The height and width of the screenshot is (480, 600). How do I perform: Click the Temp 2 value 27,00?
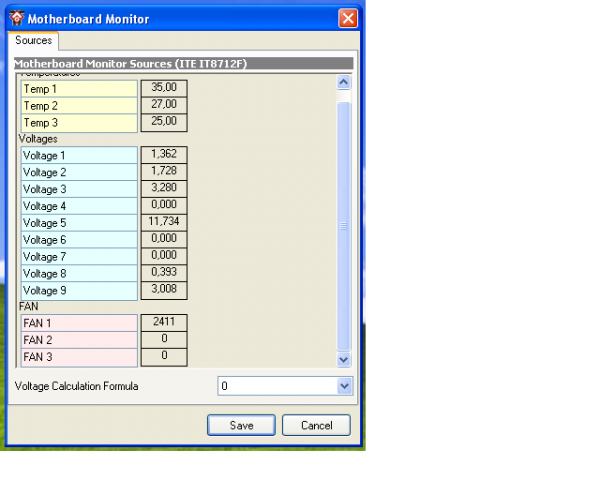pos(164,105)
